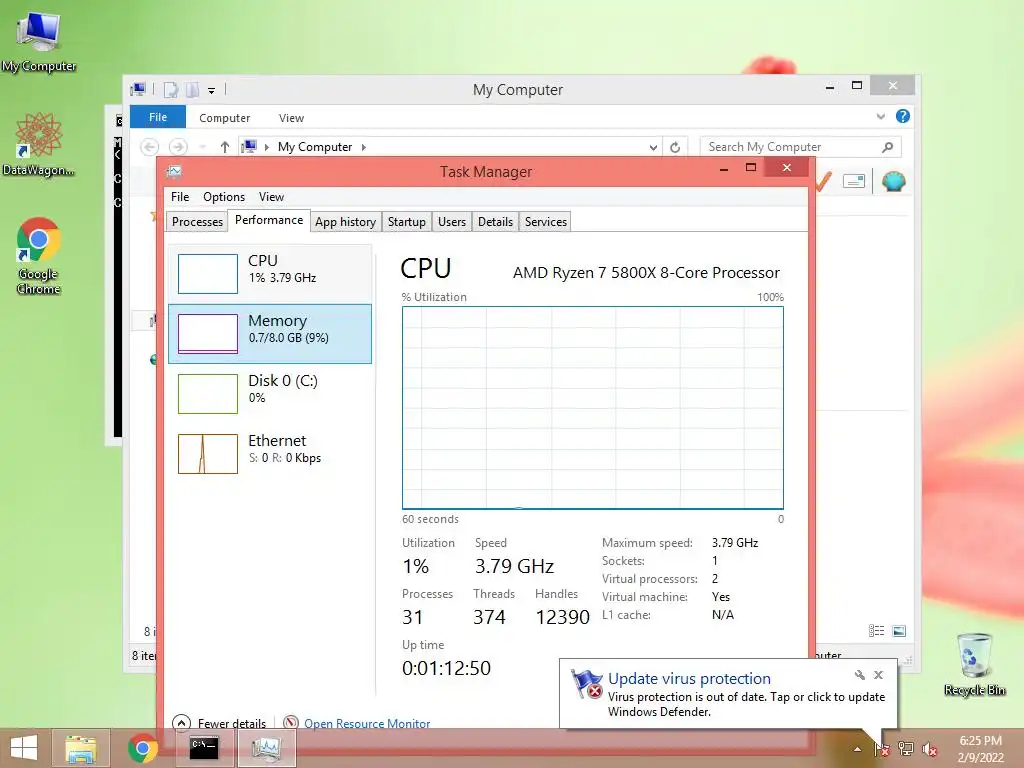1024x768 pixels.
Task: Select the Recycle Bin desktop icon
Action: coord(974,664)
